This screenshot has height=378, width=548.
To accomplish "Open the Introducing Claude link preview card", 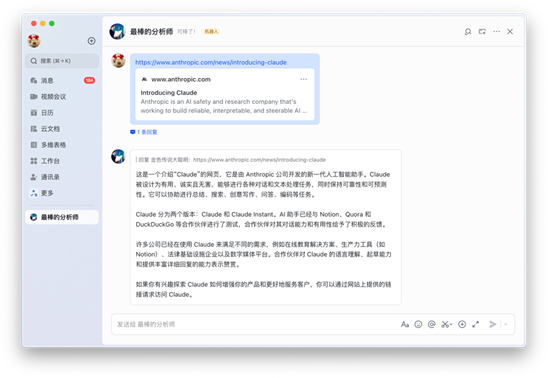I will tap(225, 94).
